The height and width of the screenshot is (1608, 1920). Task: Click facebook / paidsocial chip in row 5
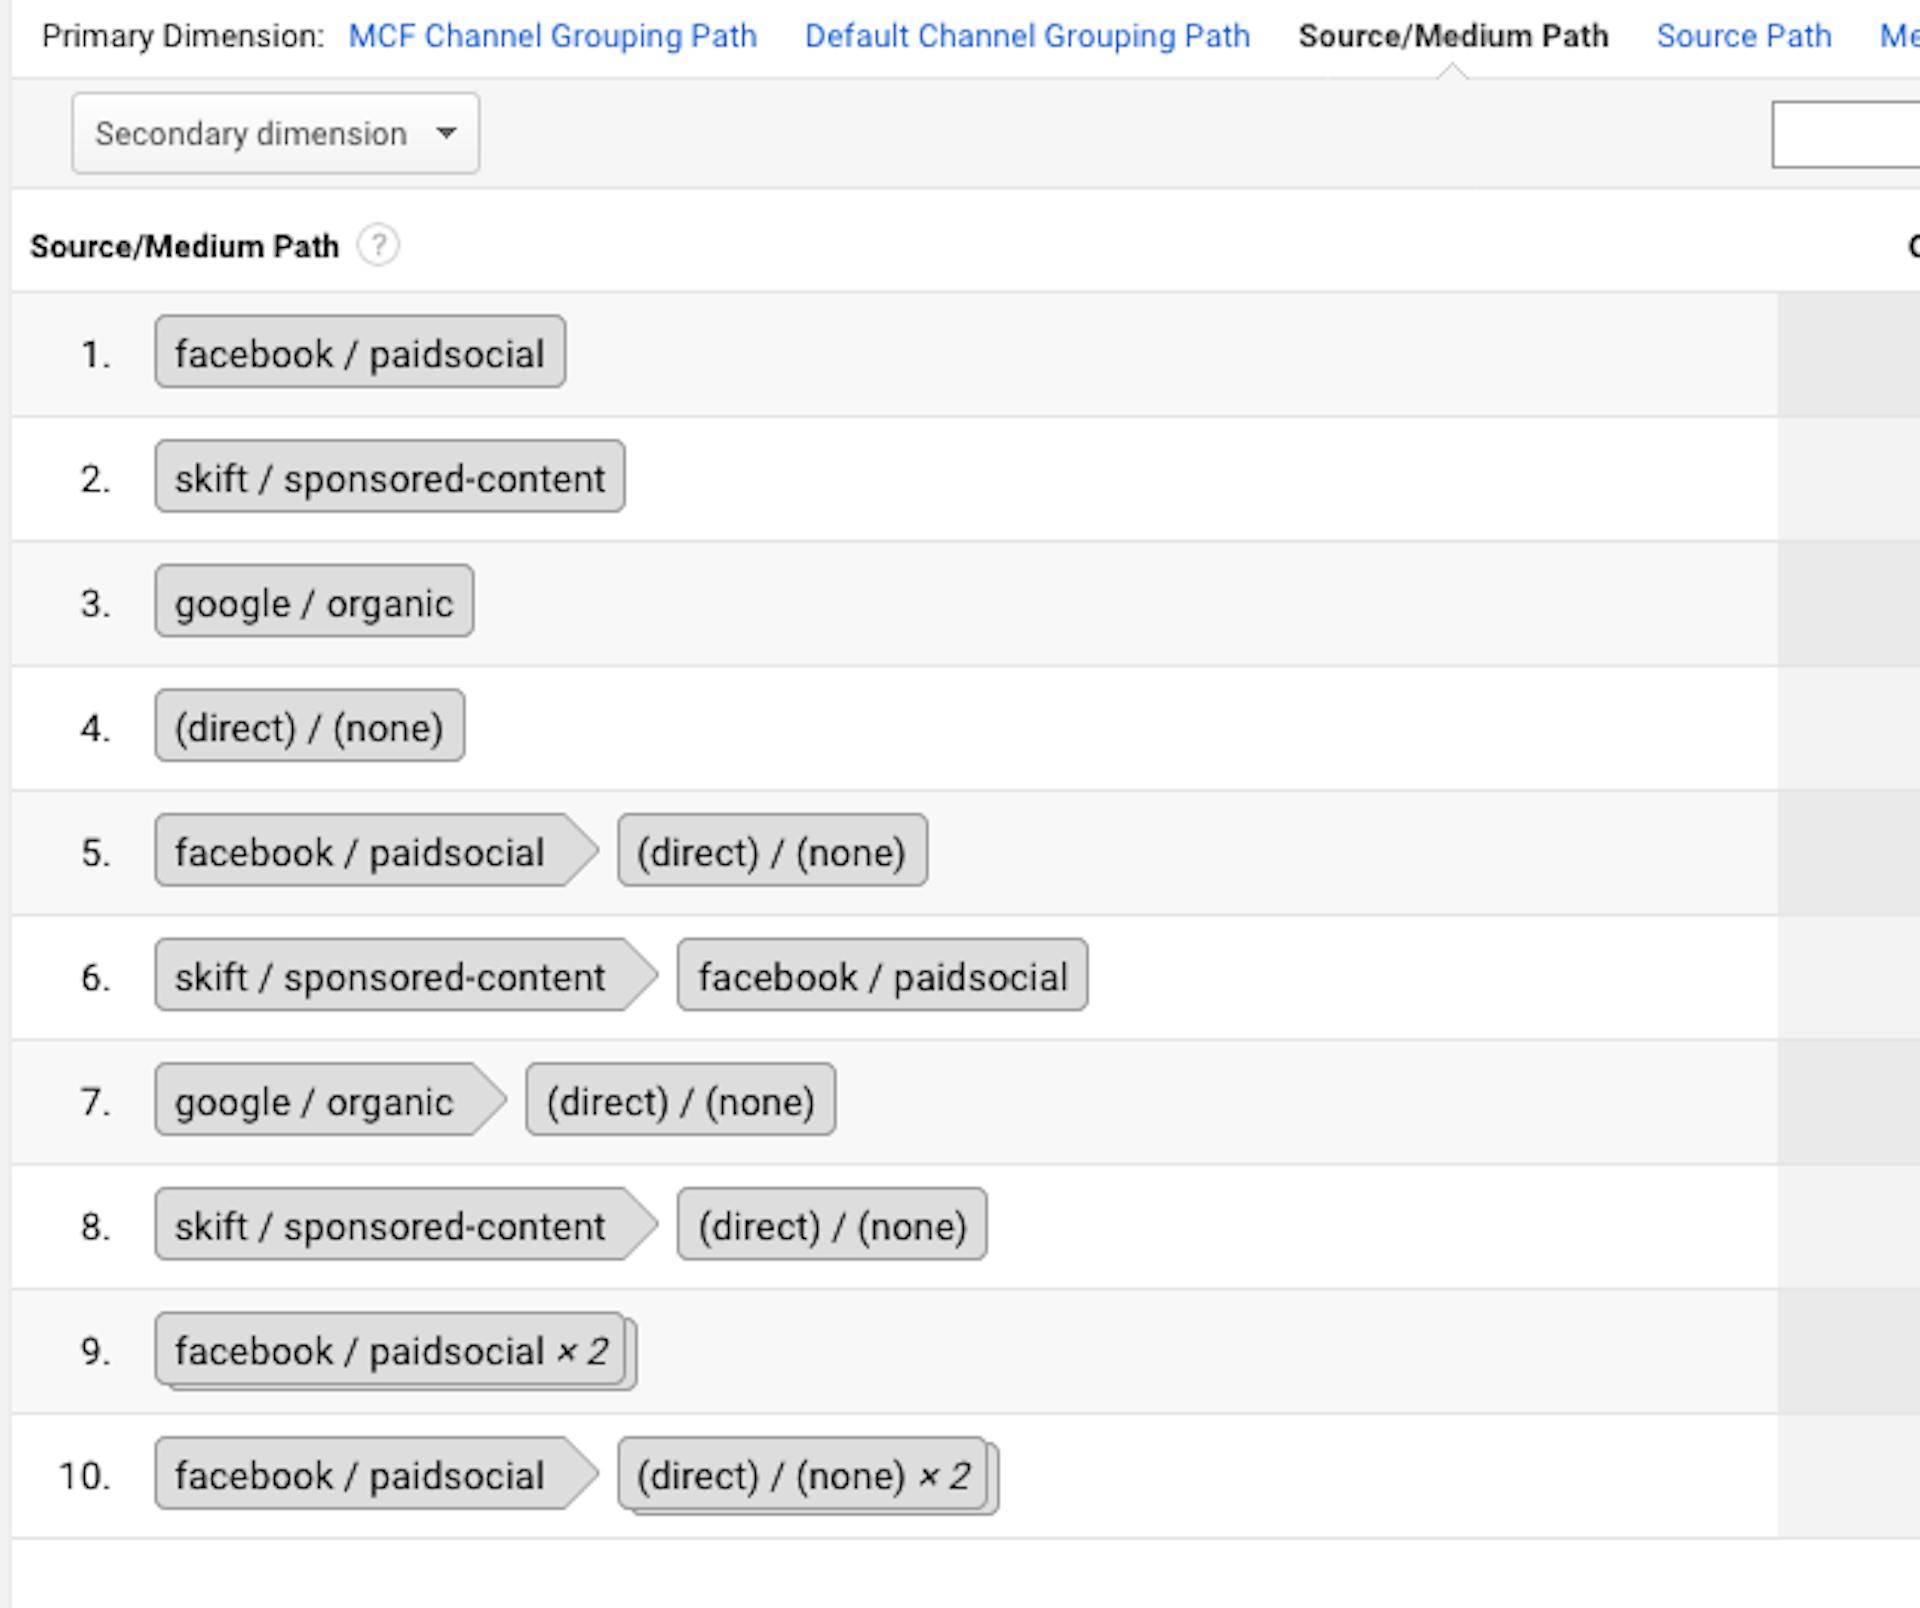[376, 851]
